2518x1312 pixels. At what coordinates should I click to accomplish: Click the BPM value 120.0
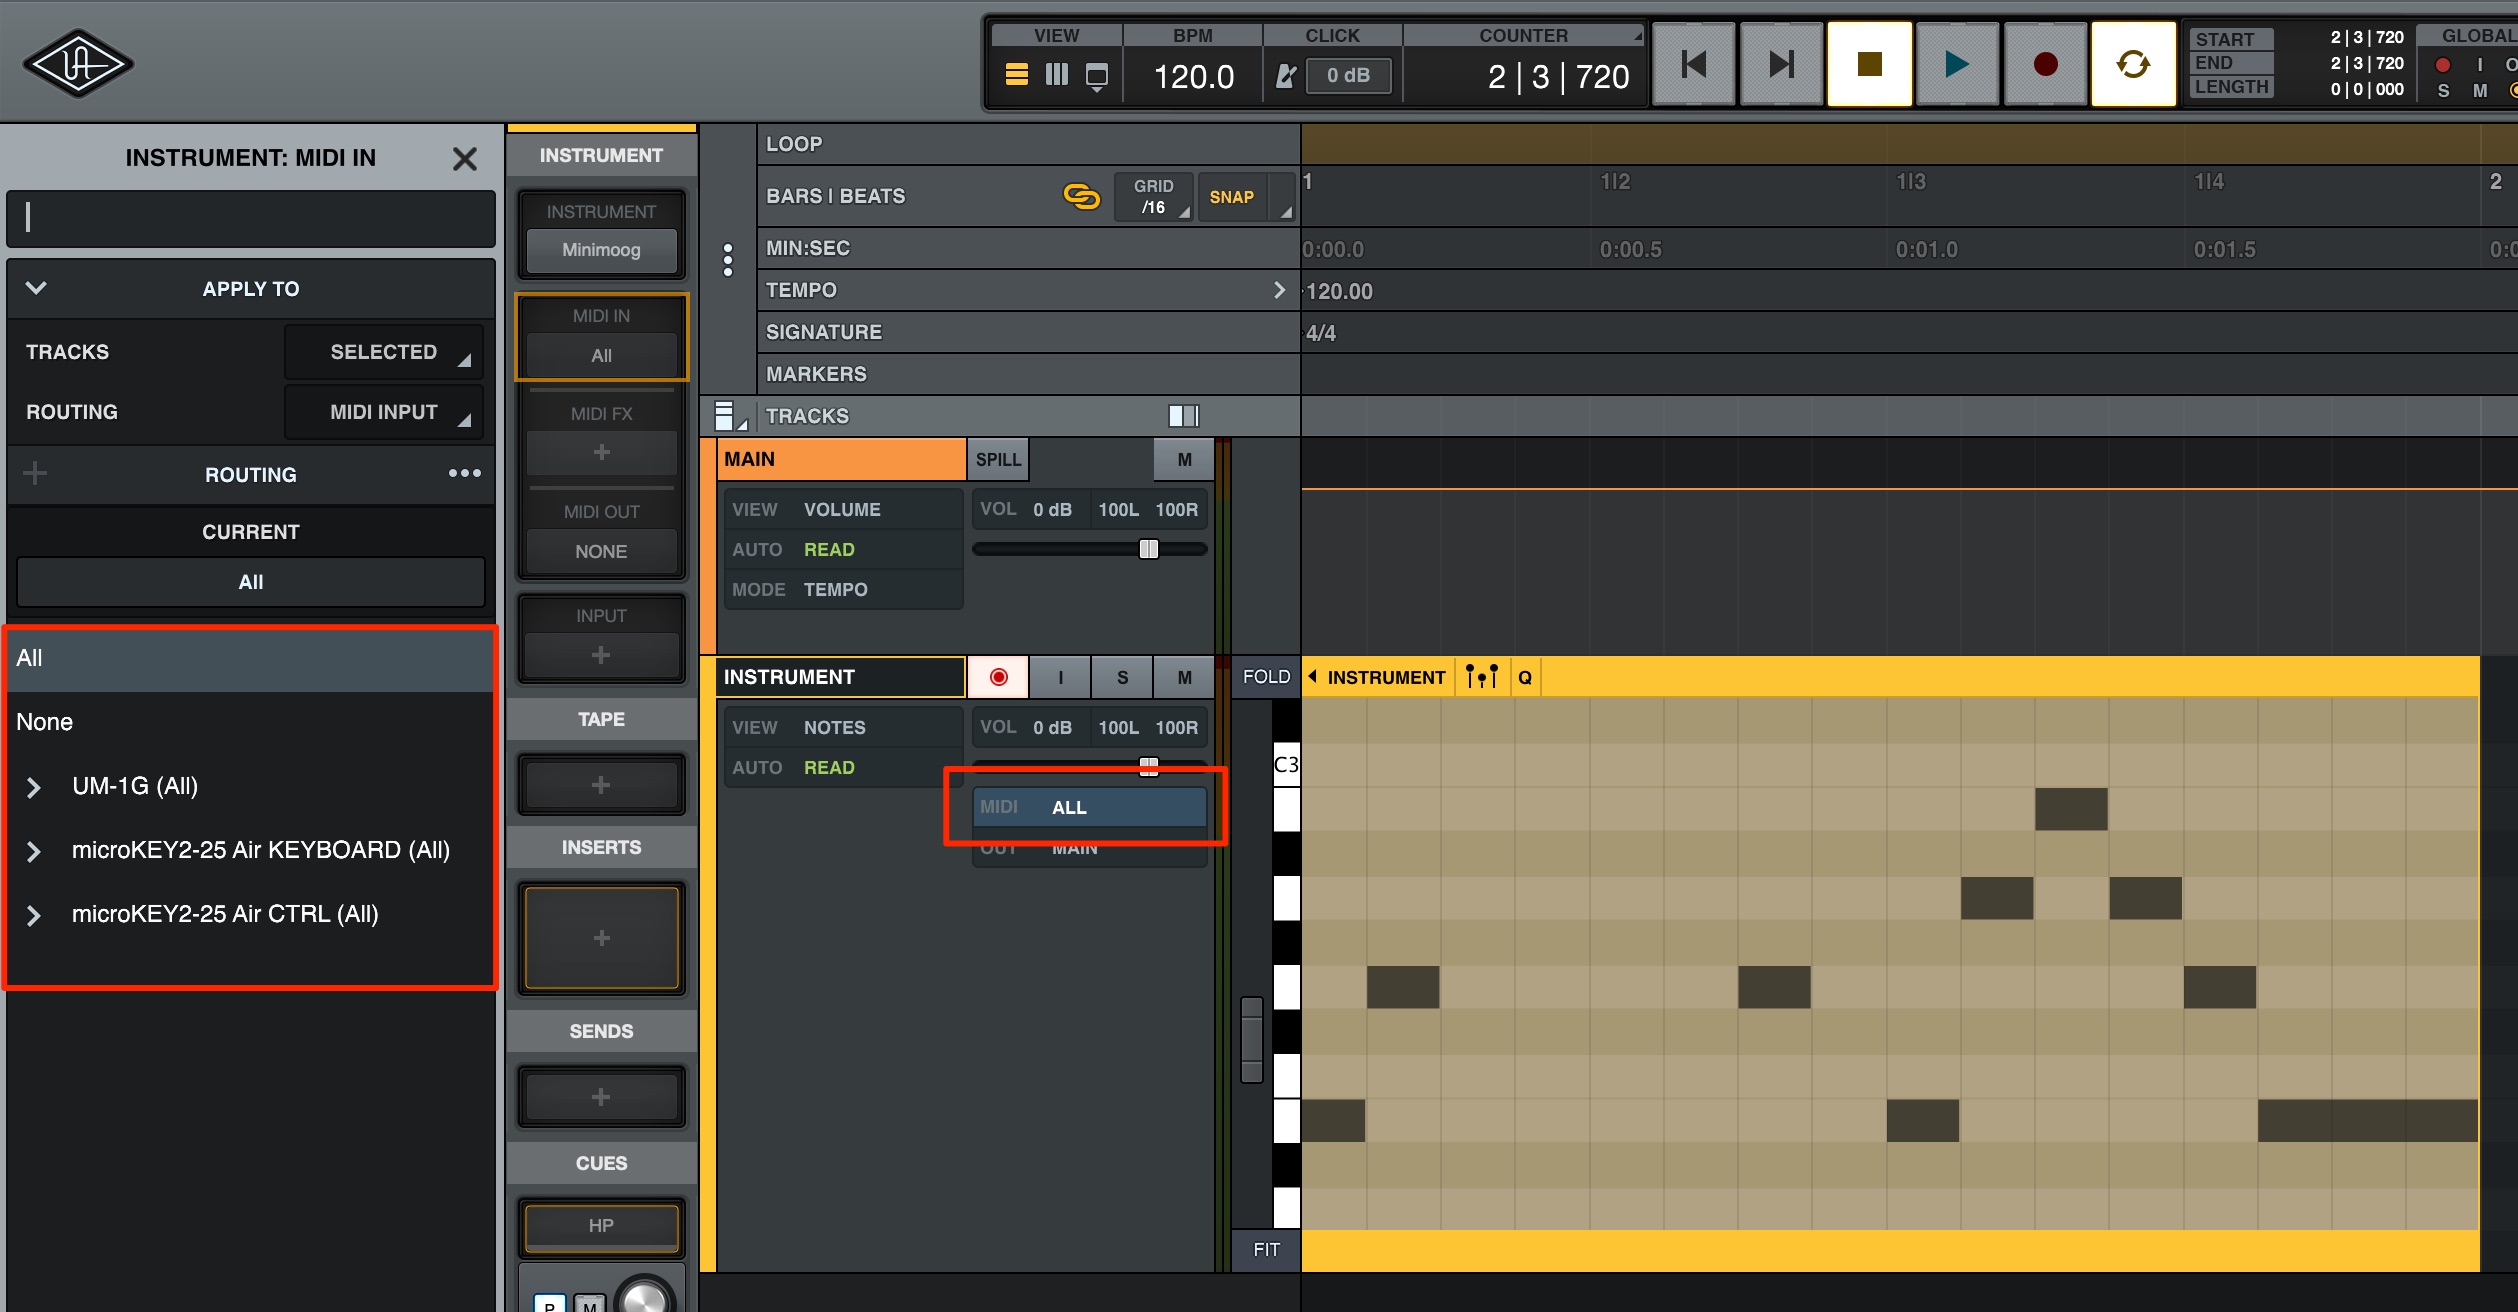(x=1193, y=77)
